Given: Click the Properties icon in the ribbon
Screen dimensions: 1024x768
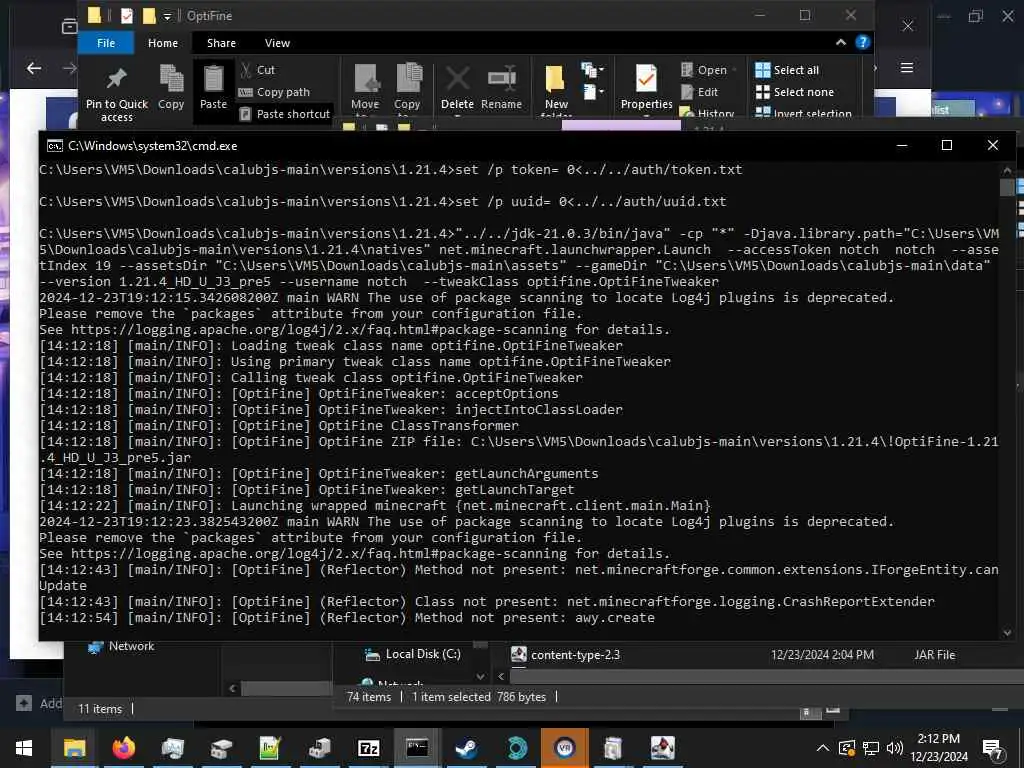Looking at the screenshot, I should 647,87.
